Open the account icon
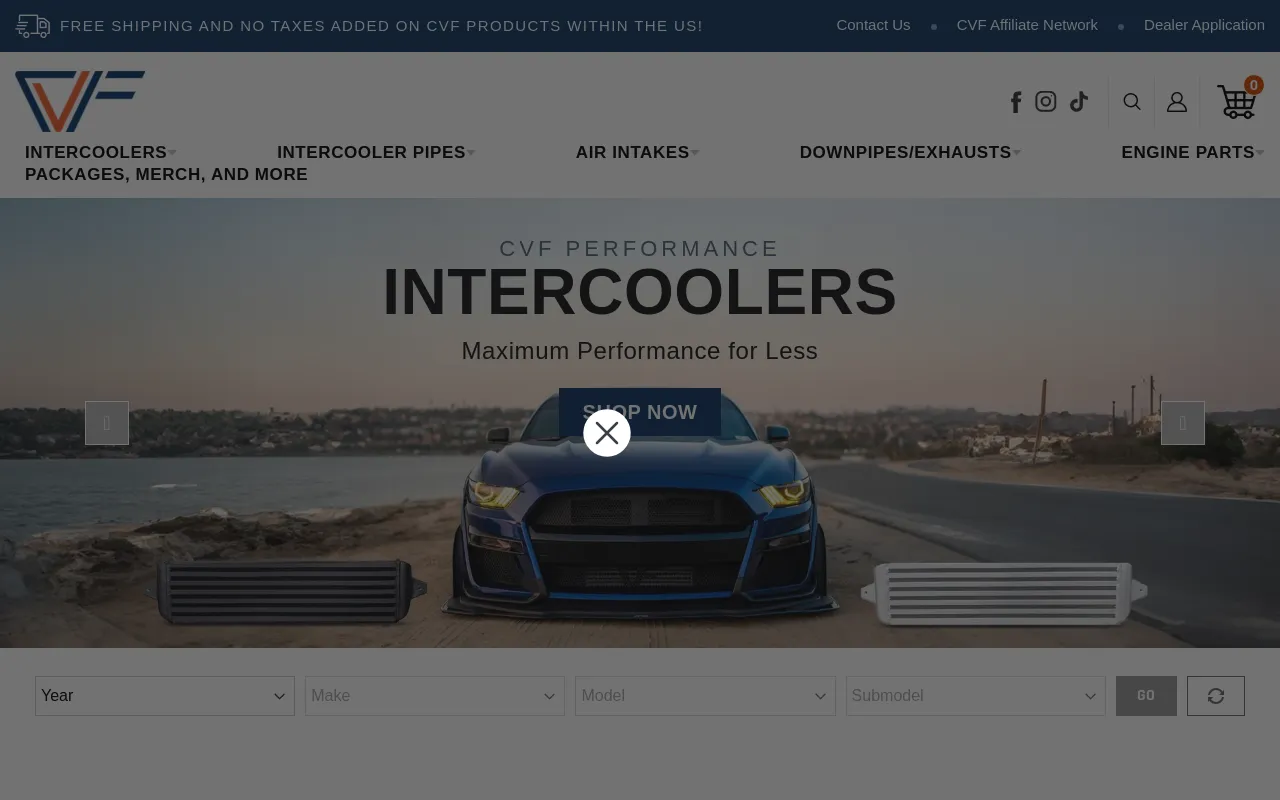 click(x=1177, y=102)
